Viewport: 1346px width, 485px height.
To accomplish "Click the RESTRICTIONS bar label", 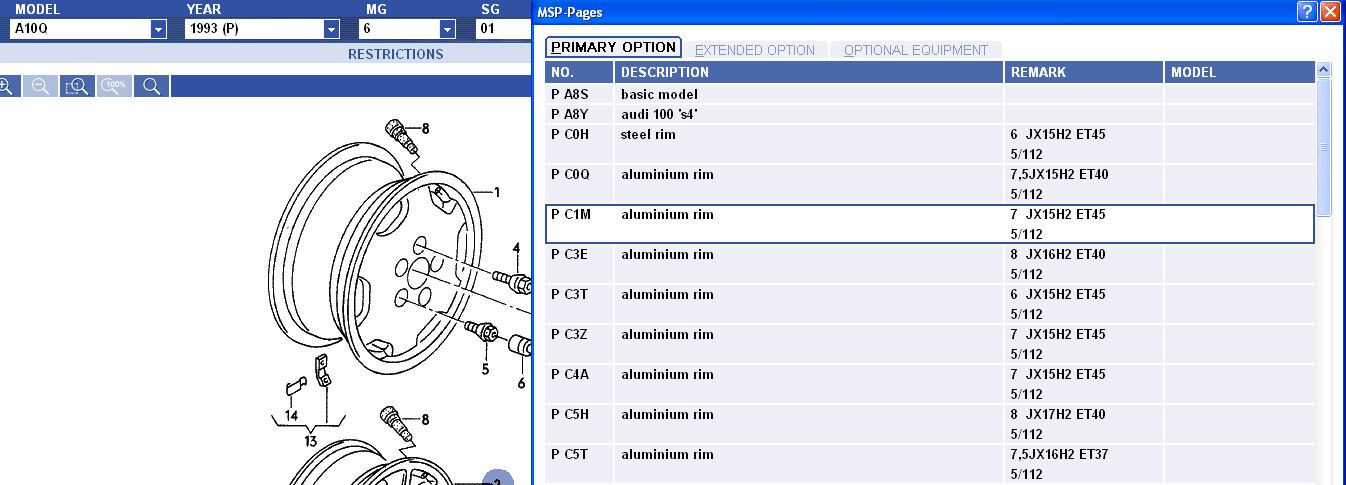I will coord(395,54).
